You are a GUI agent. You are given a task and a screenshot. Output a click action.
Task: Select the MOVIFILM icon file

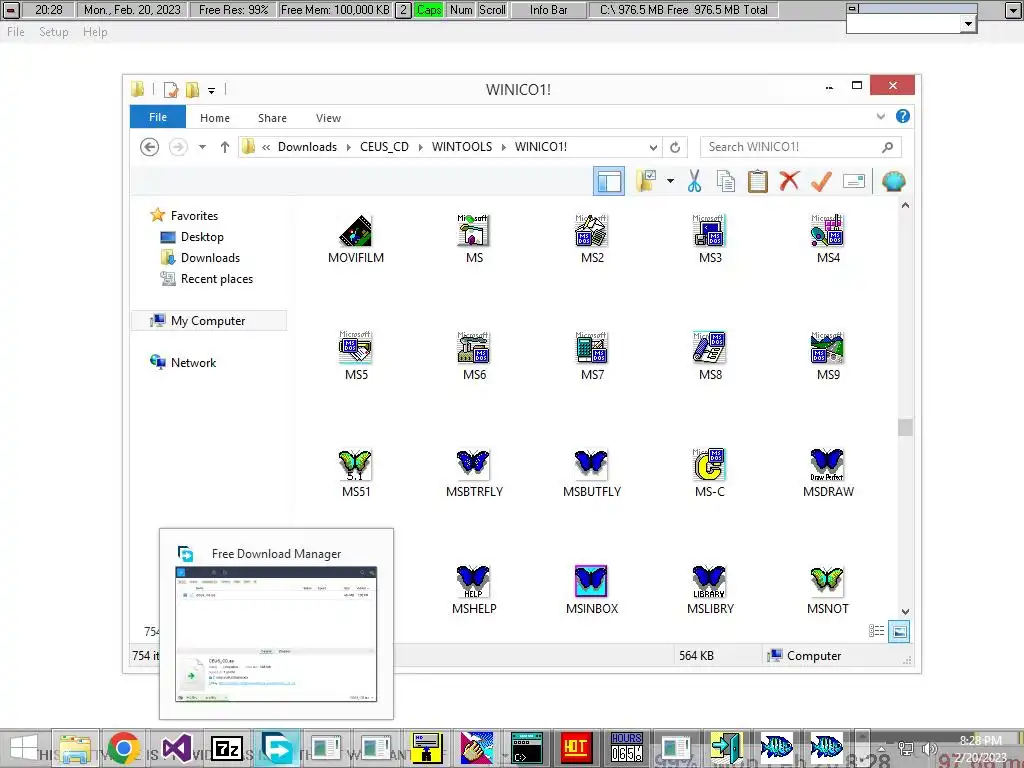pos(356,239)
